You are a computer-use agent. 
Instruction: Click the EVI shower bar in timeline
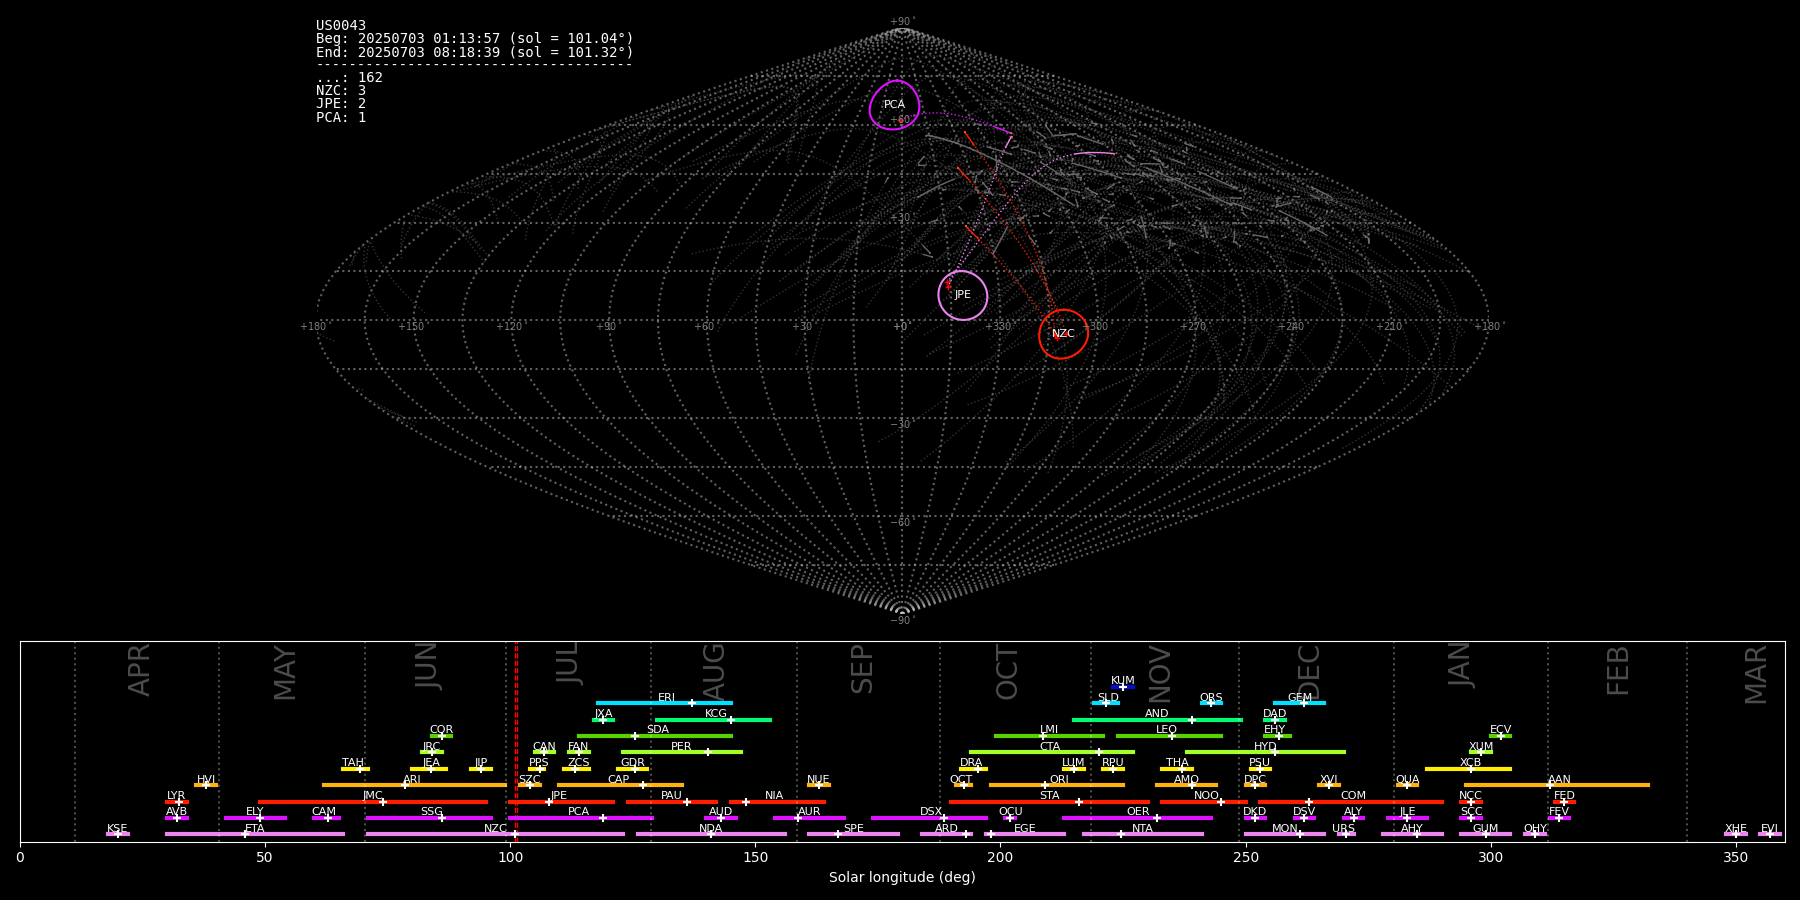coord(1770,834)
